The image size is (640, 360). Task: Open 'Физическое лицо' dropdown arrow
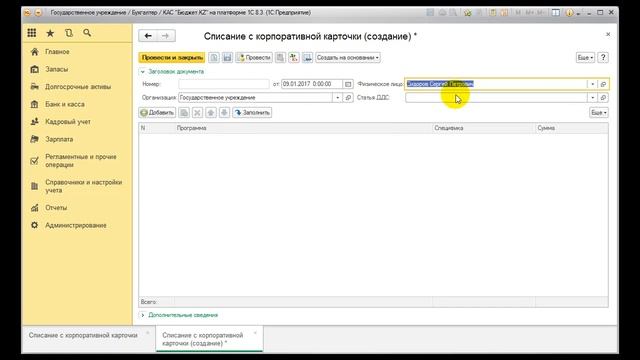pos(592,84)
